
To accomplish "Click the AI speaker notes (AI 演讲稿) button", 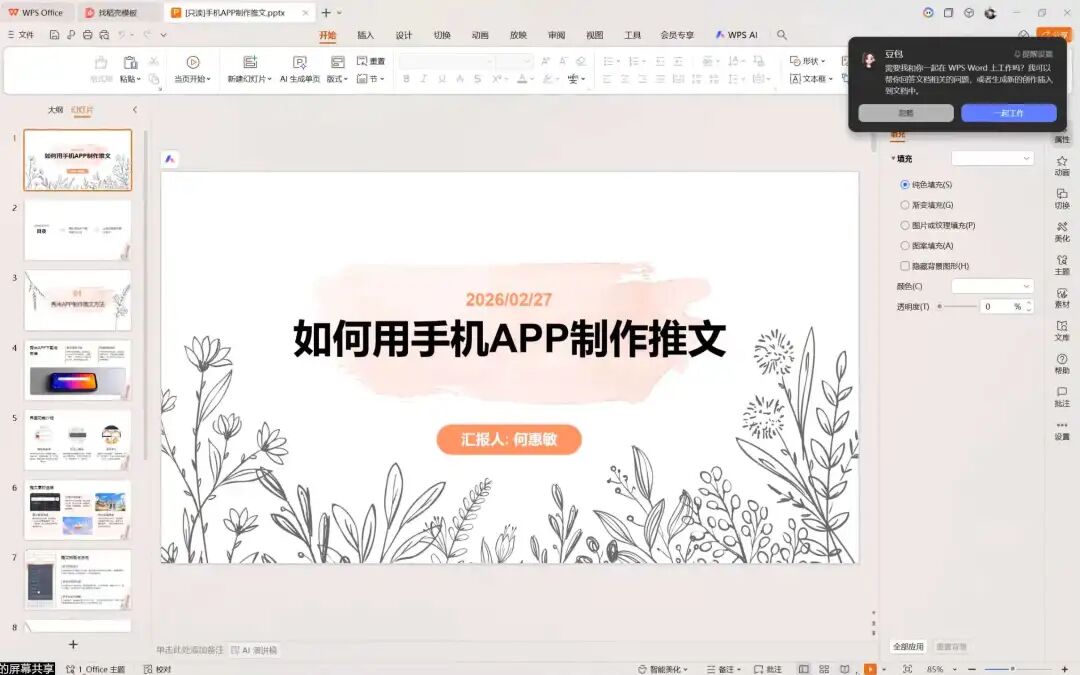I will pos(254,650).
